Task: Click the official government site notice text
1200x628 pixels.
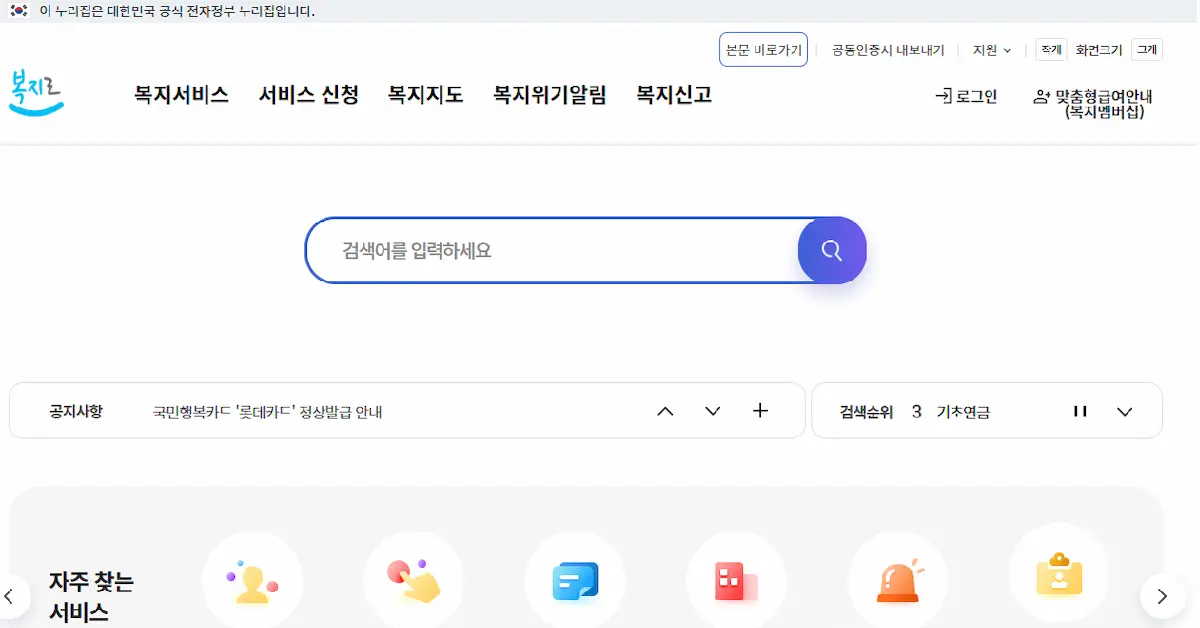Action: [177, 11]
